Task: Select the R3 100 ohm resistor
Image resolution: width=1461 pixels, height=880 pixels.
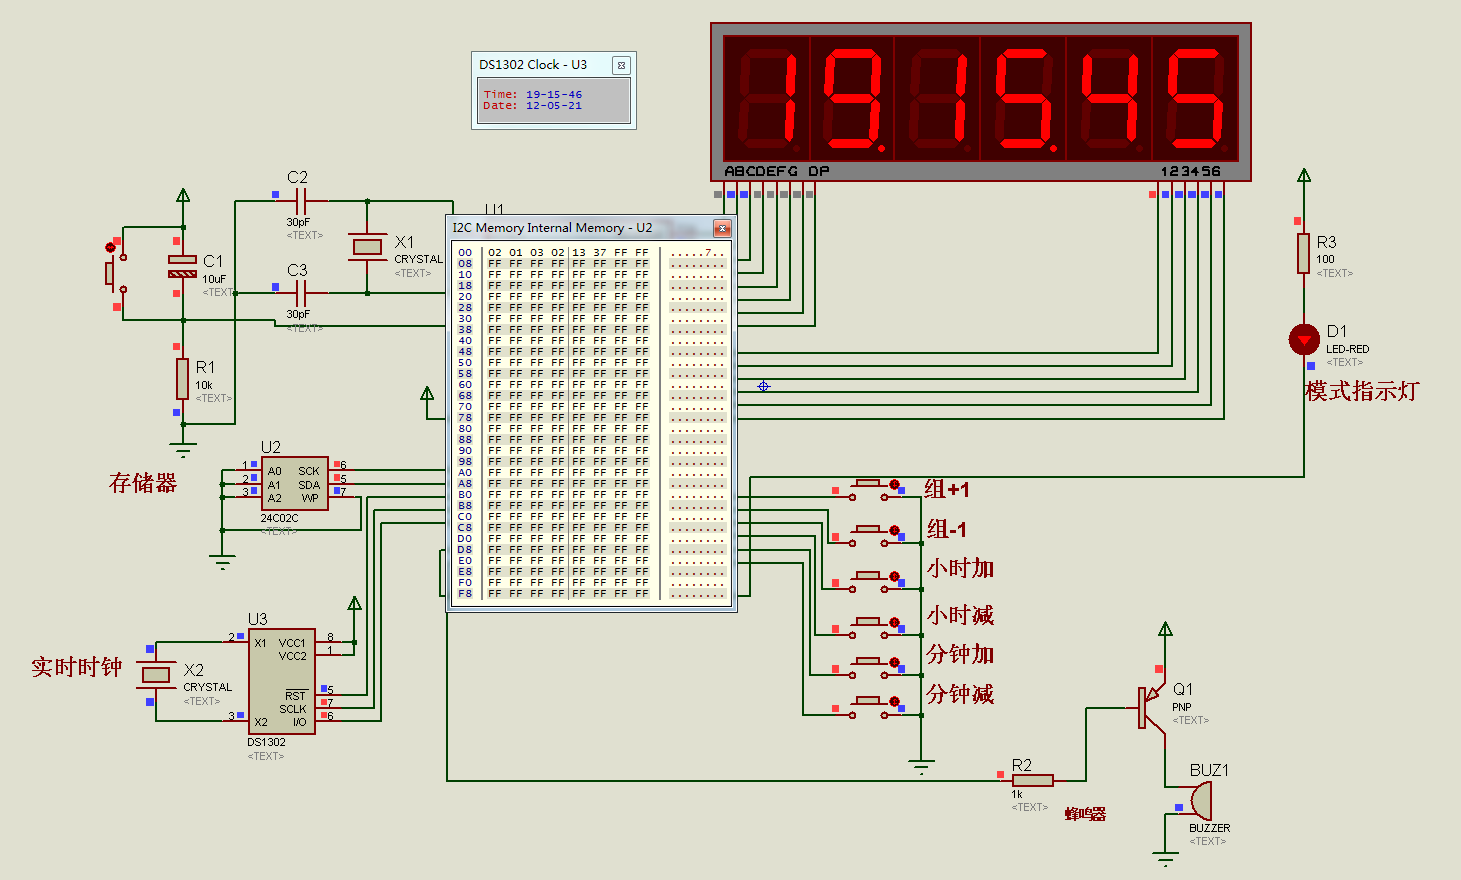Action: coord(1304,253)
